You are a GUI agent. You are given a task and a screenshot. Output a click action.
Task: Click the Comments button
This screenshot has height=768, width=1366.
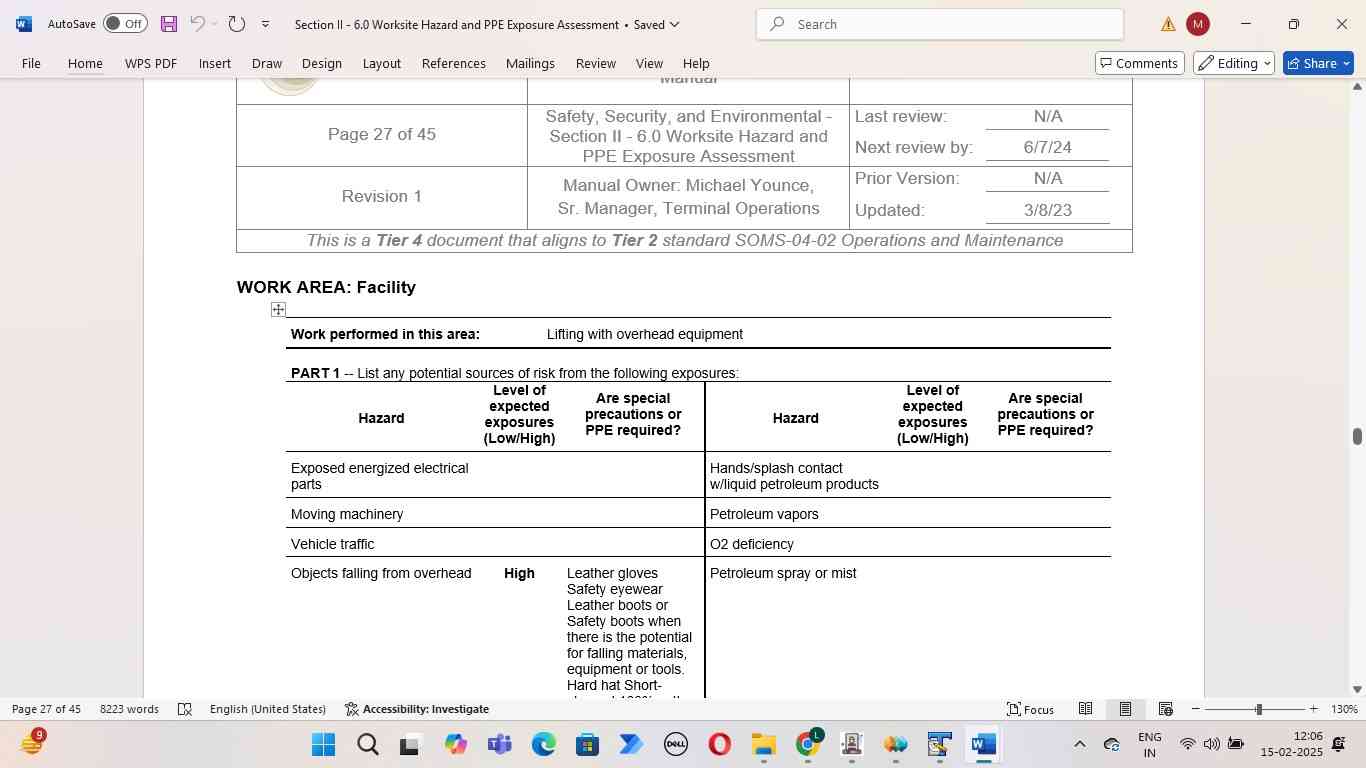point(1140,63)
